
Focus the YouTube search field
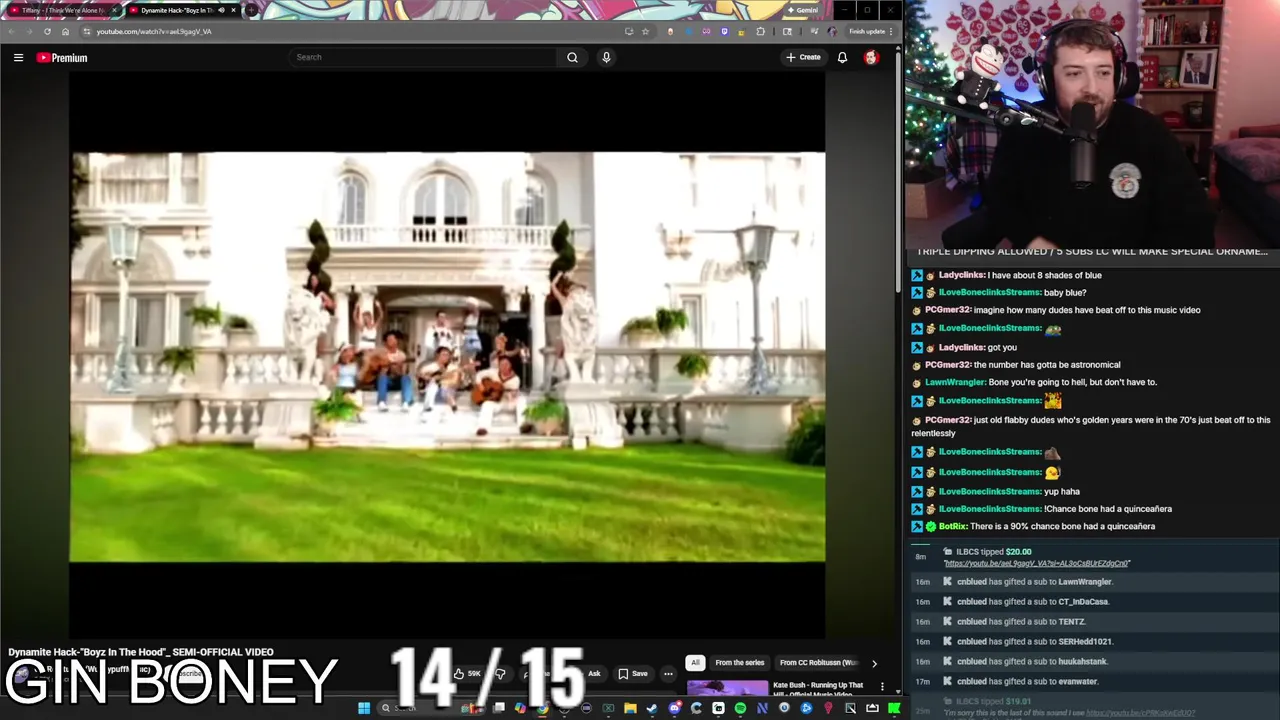click(x=423, y=57)
